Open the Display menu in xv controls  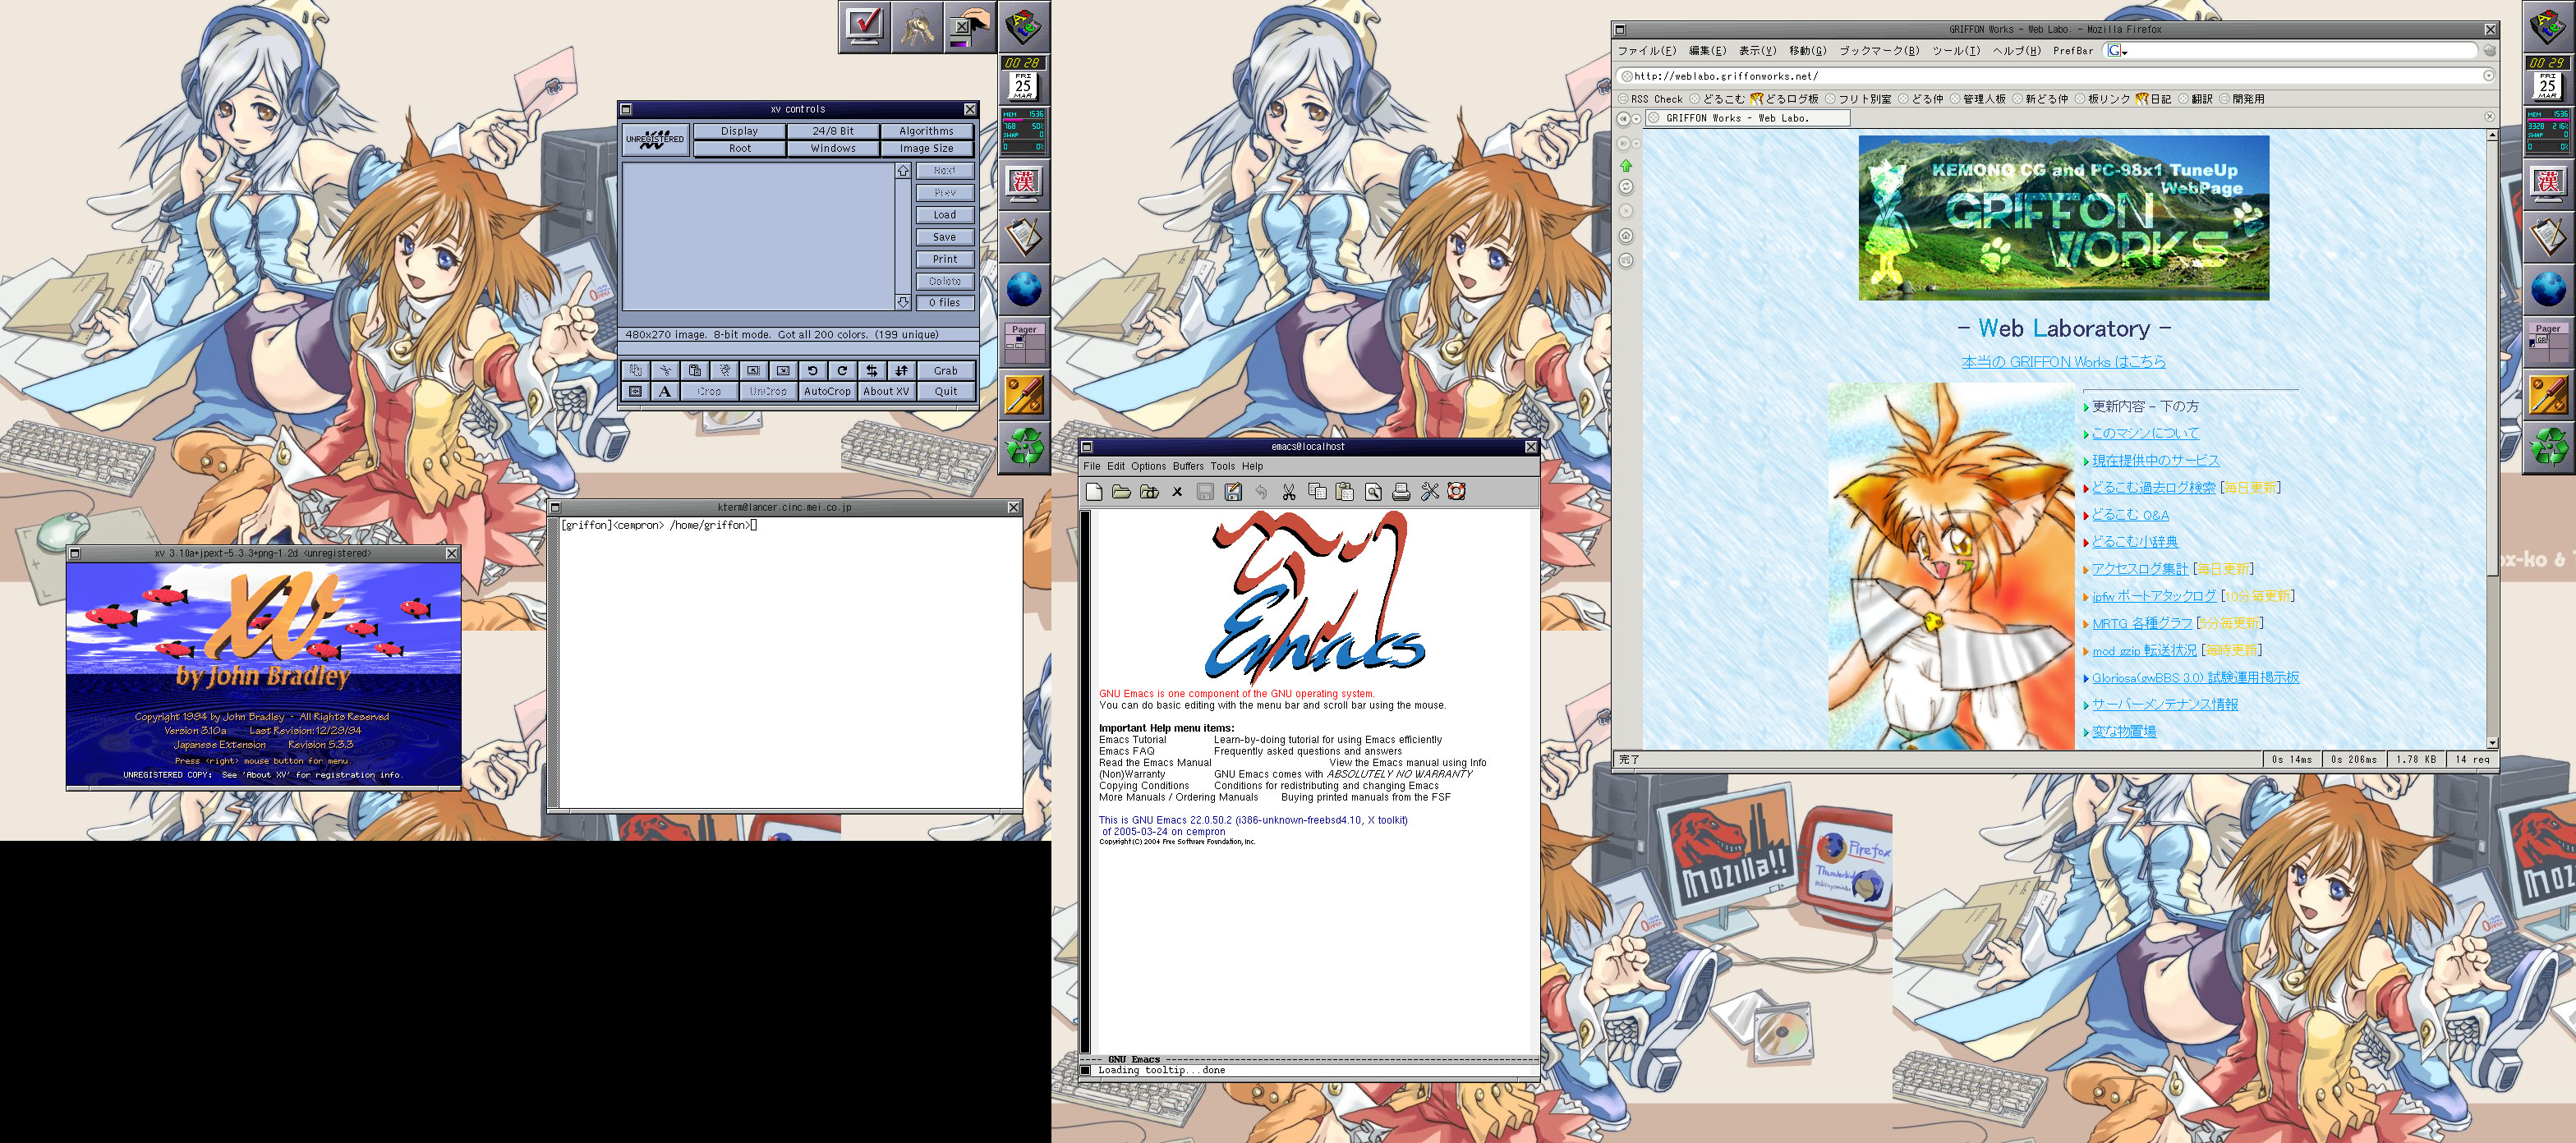(739, 131)
